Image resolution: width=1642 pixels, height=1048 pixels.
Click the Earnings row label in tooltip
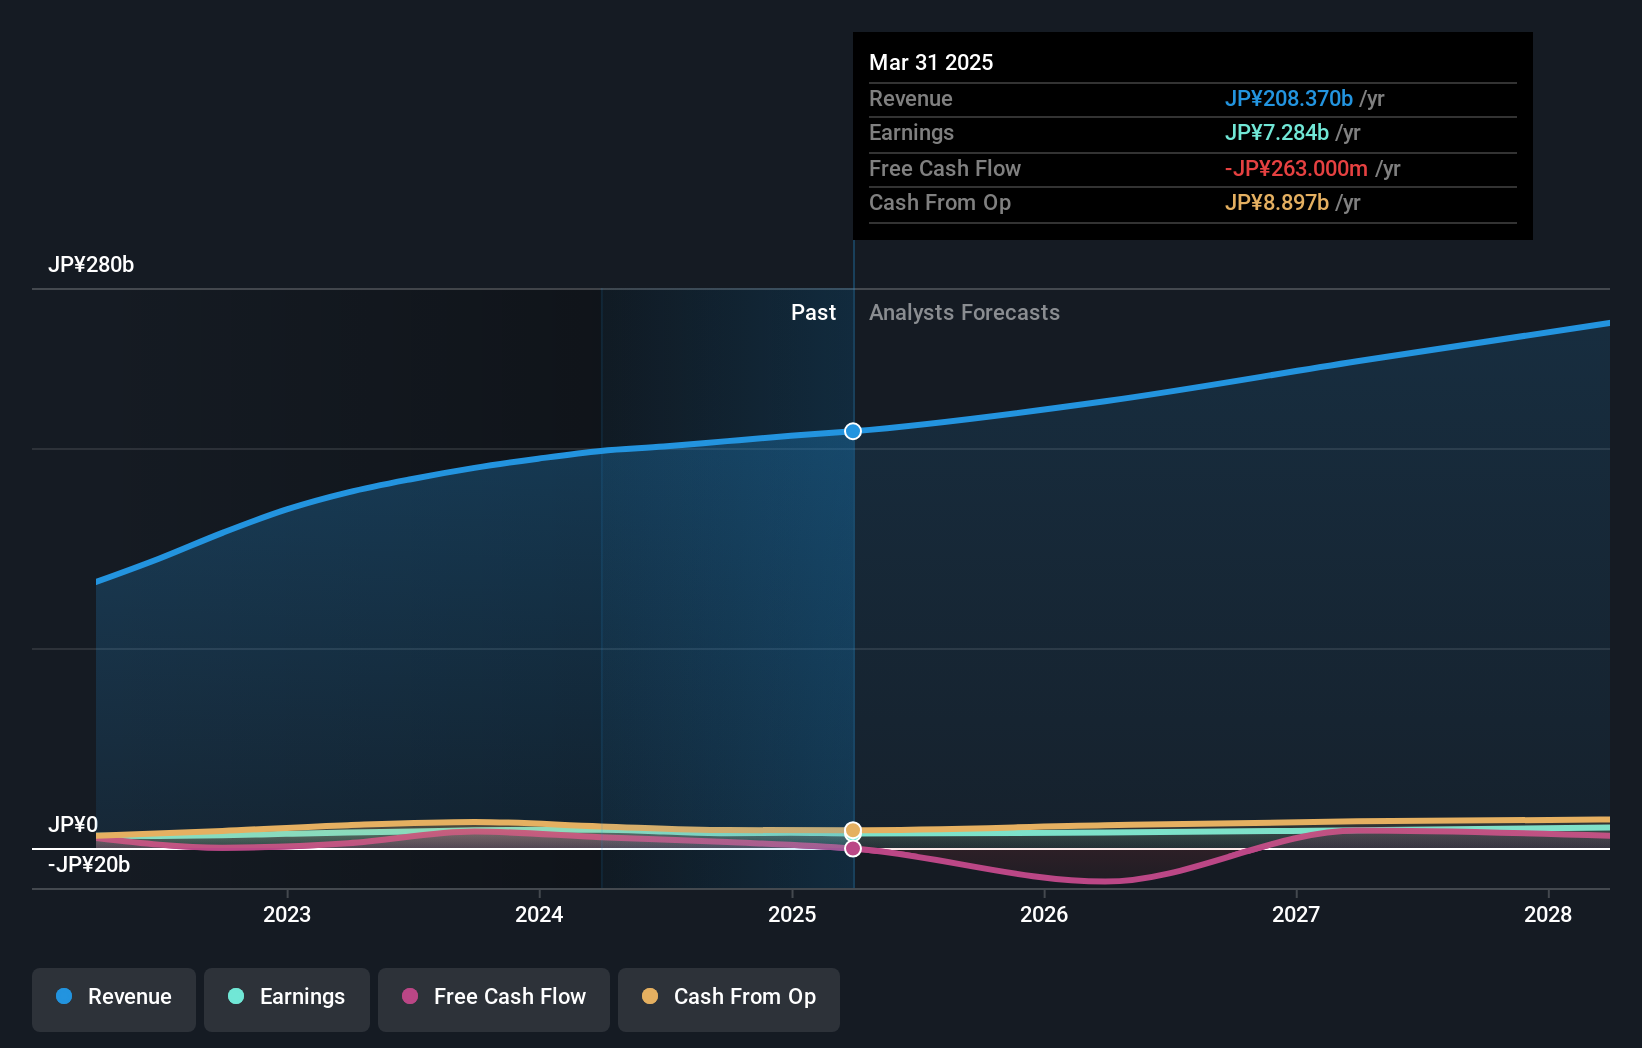[x=911, y=133]
